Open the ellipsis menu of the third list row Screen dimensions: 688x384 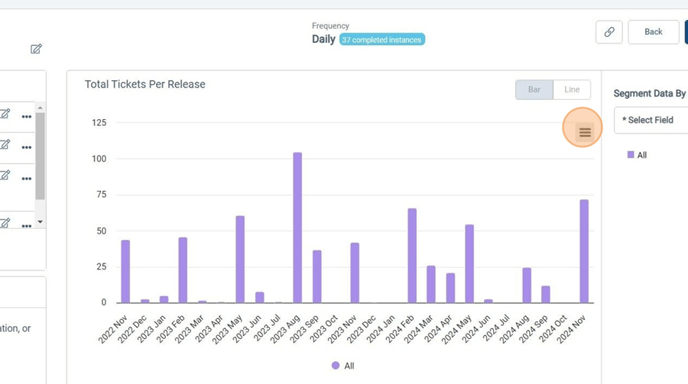[26, 179]
